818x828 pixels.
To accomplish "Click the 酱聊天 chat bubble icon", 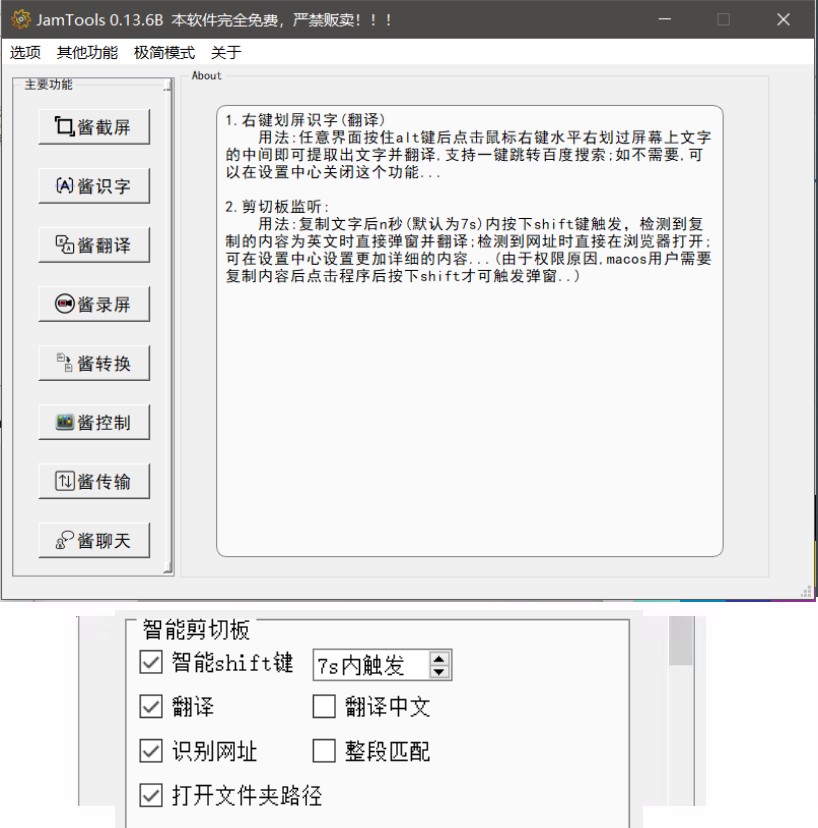I will [64, 540].
